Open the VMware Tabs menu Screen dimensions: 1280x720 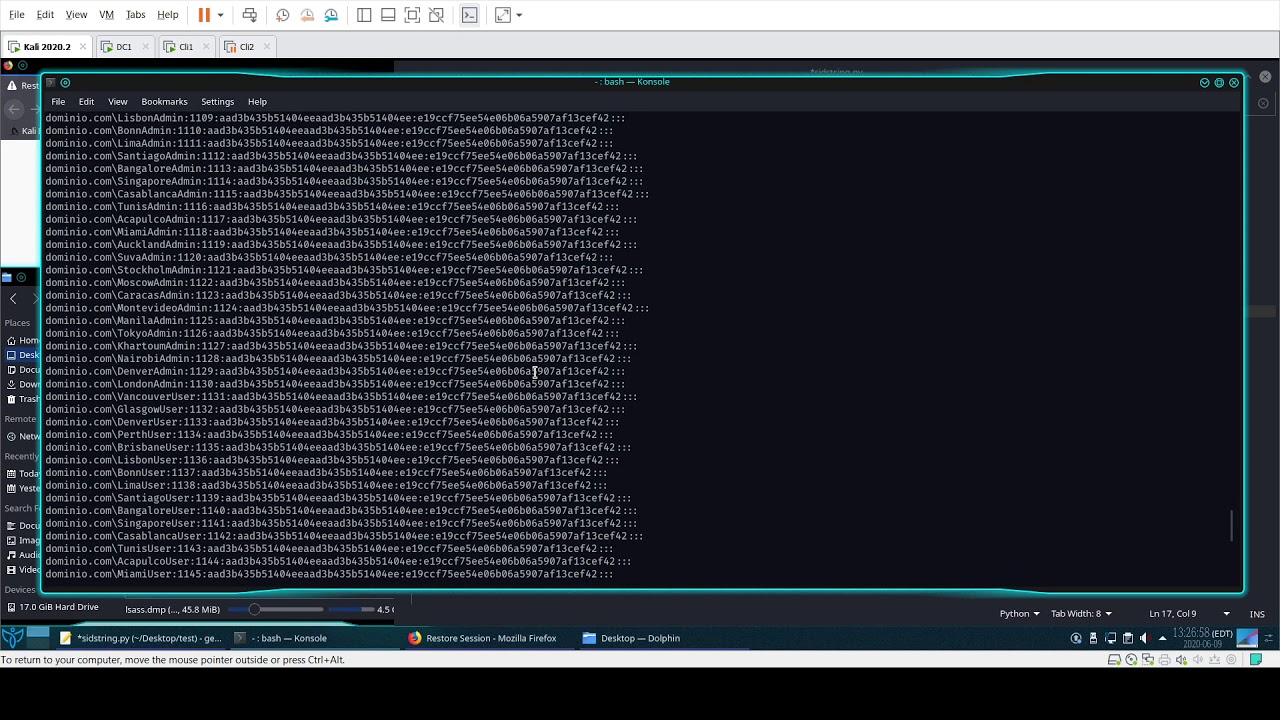[x=136, y=15]
